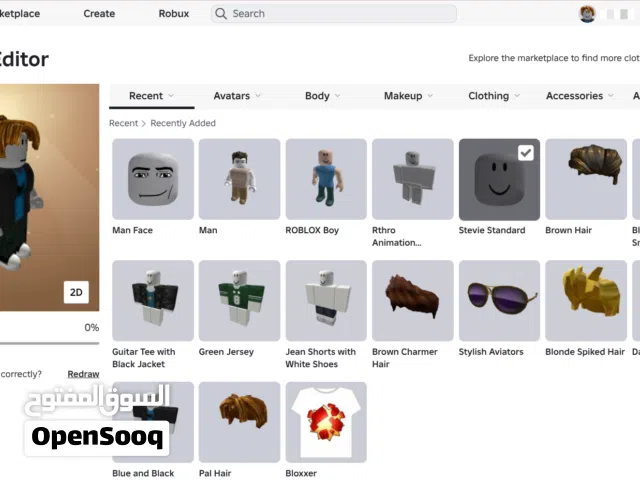Toggle the 2D avatar view button
Viewport: 640px width, 480px height.
point(76,292)
